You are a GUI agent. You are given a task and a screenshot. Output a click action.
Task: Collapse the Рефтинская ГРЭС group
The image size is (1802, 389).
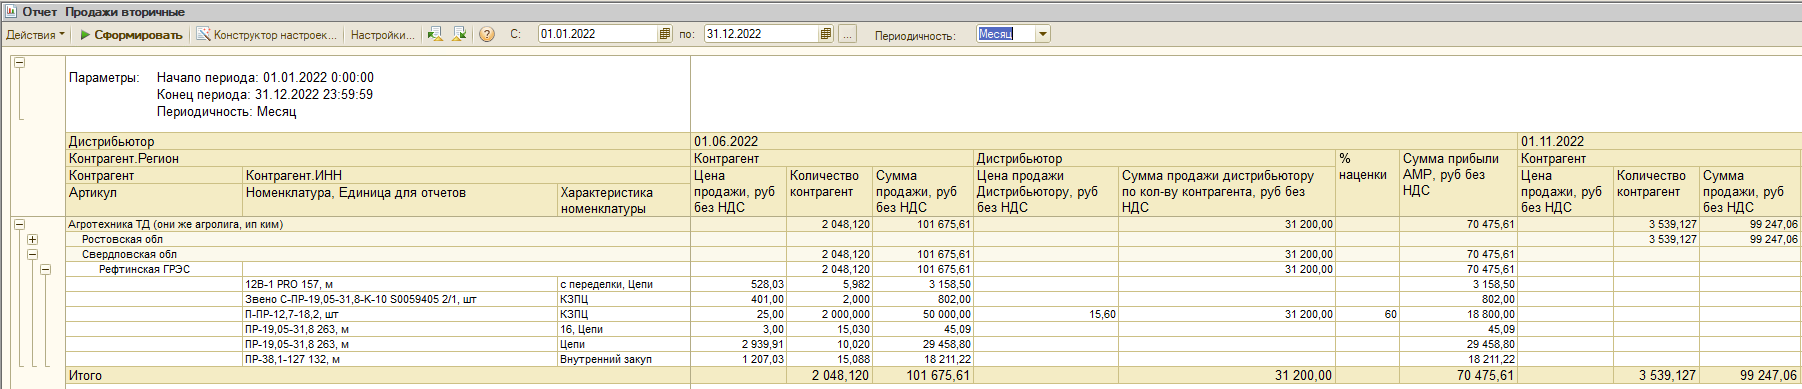(x=45, y=270)
